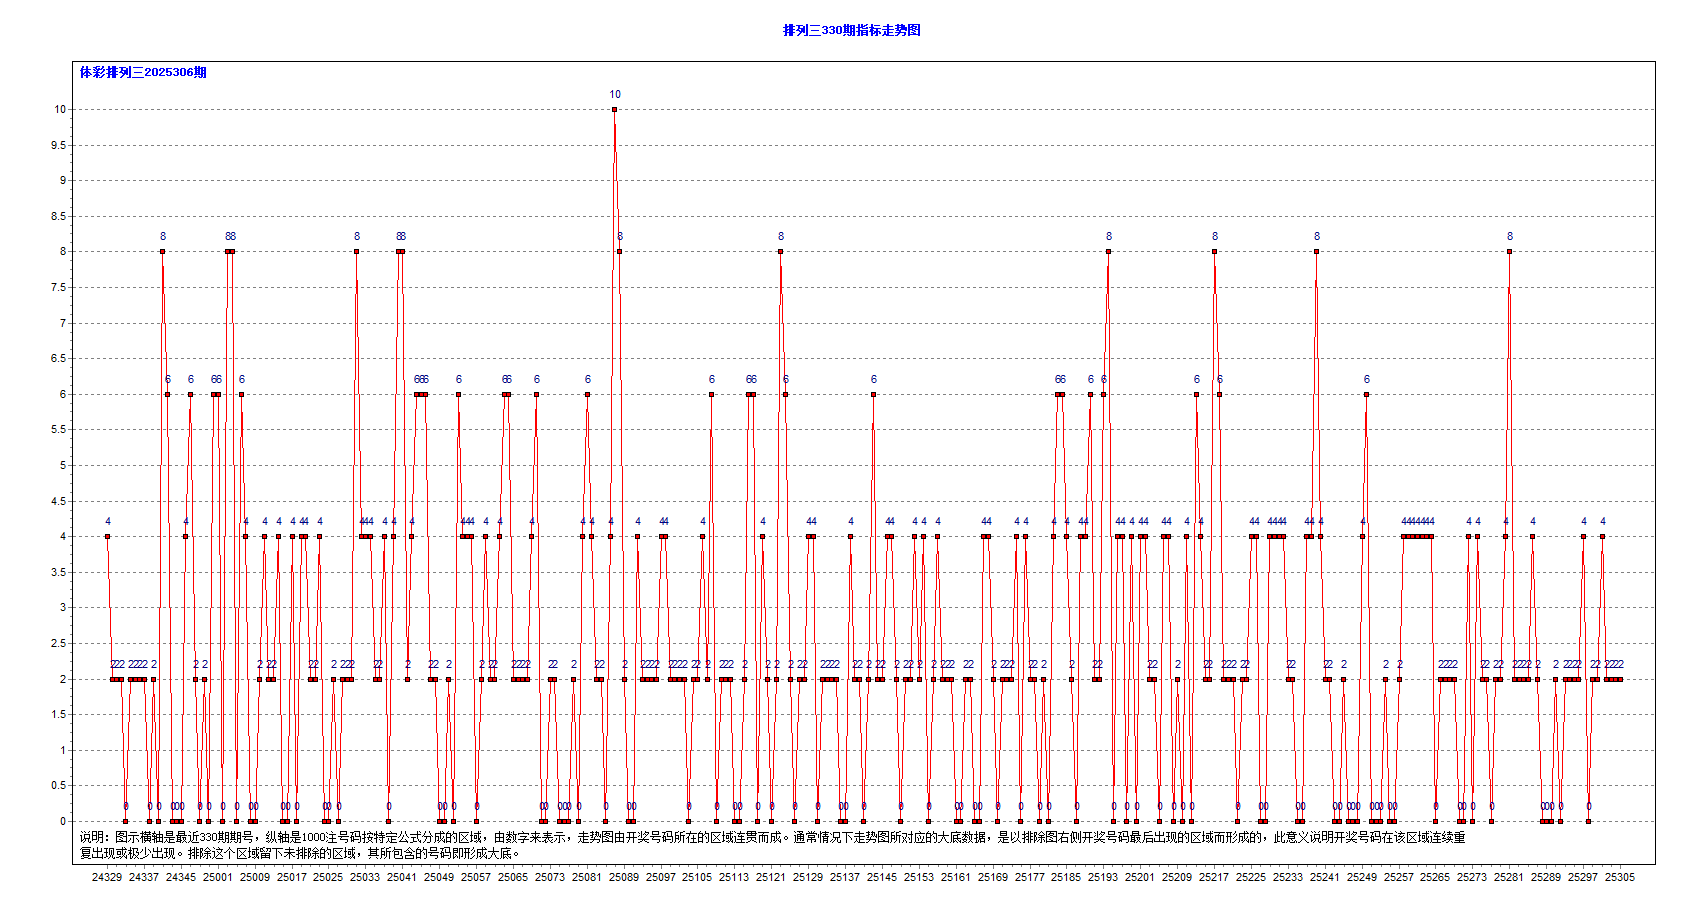The width and height of the screenshot is (1706, 911).
Task: Click the first data point at chart start
Action: (x=107, y=537)
